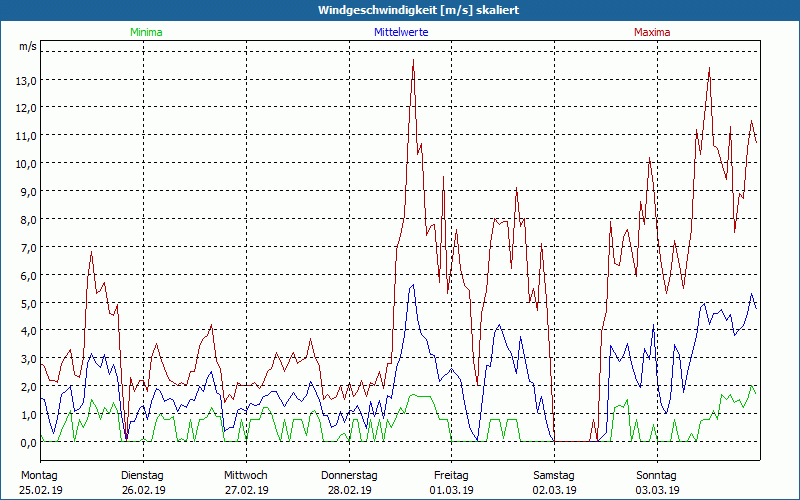This screenshot has width=800, height=500.
Task: Click the 7,0 y-axis value
Action: [28, 247]
